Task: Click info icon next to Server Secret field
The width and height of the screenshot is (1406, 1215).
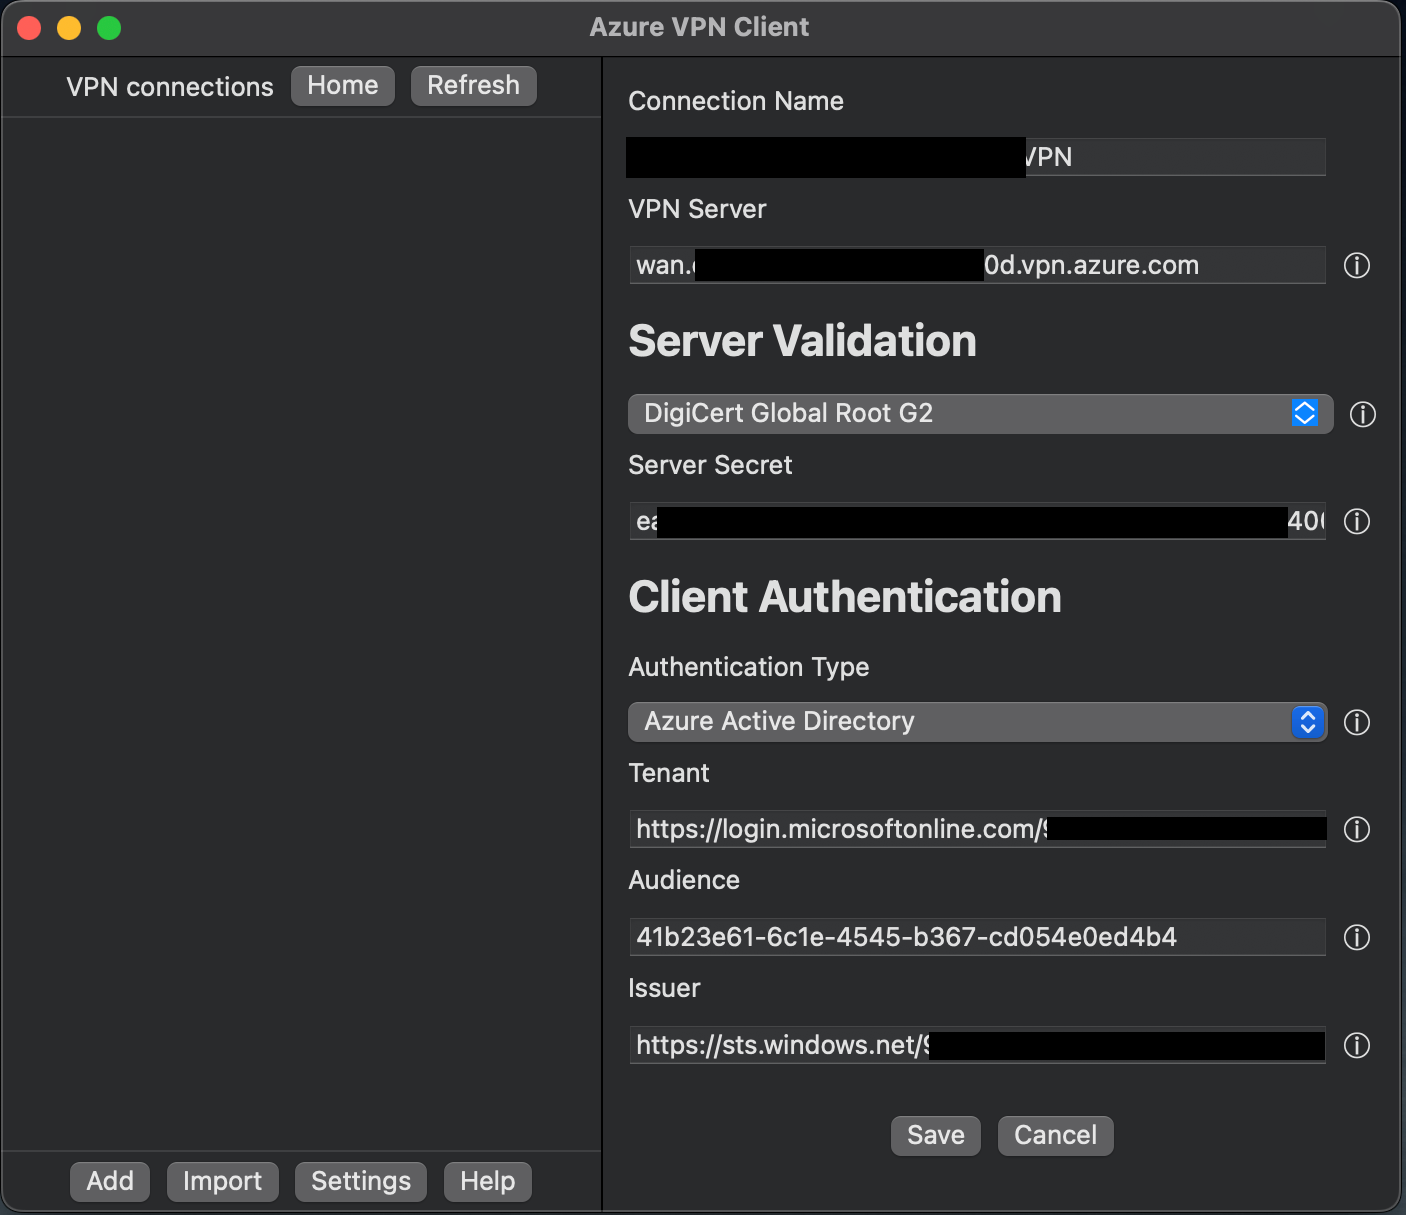Action: [1356, 521]
